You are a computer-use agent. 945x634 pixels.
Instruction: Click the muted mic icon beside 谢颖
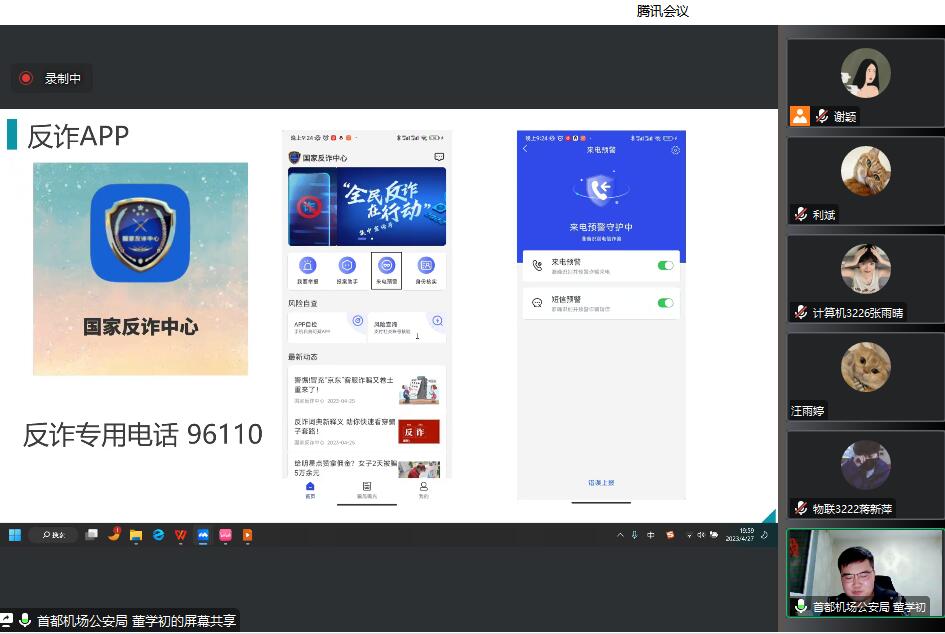822,116
